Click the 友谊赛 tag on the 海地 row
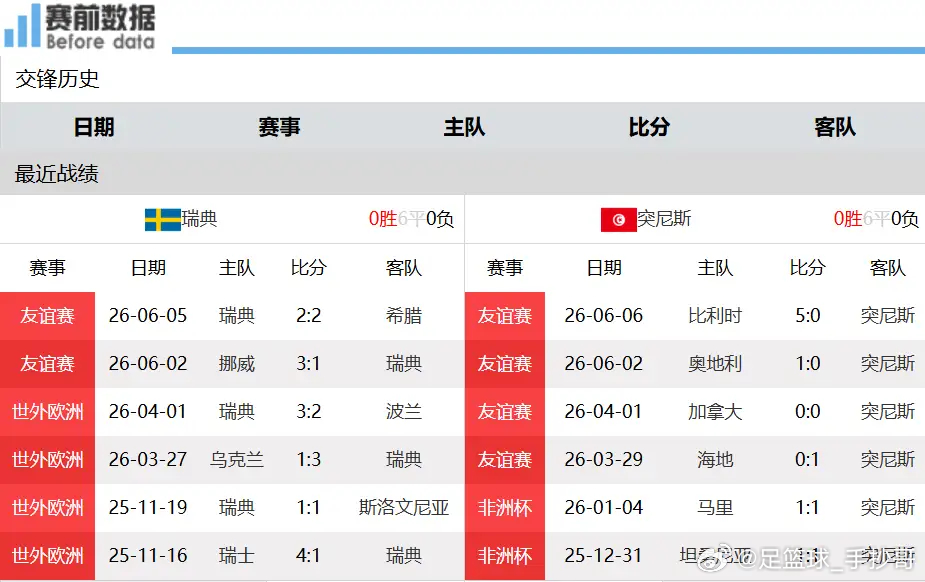This screenshot has height=582, width=925. (x=505, y=460)
